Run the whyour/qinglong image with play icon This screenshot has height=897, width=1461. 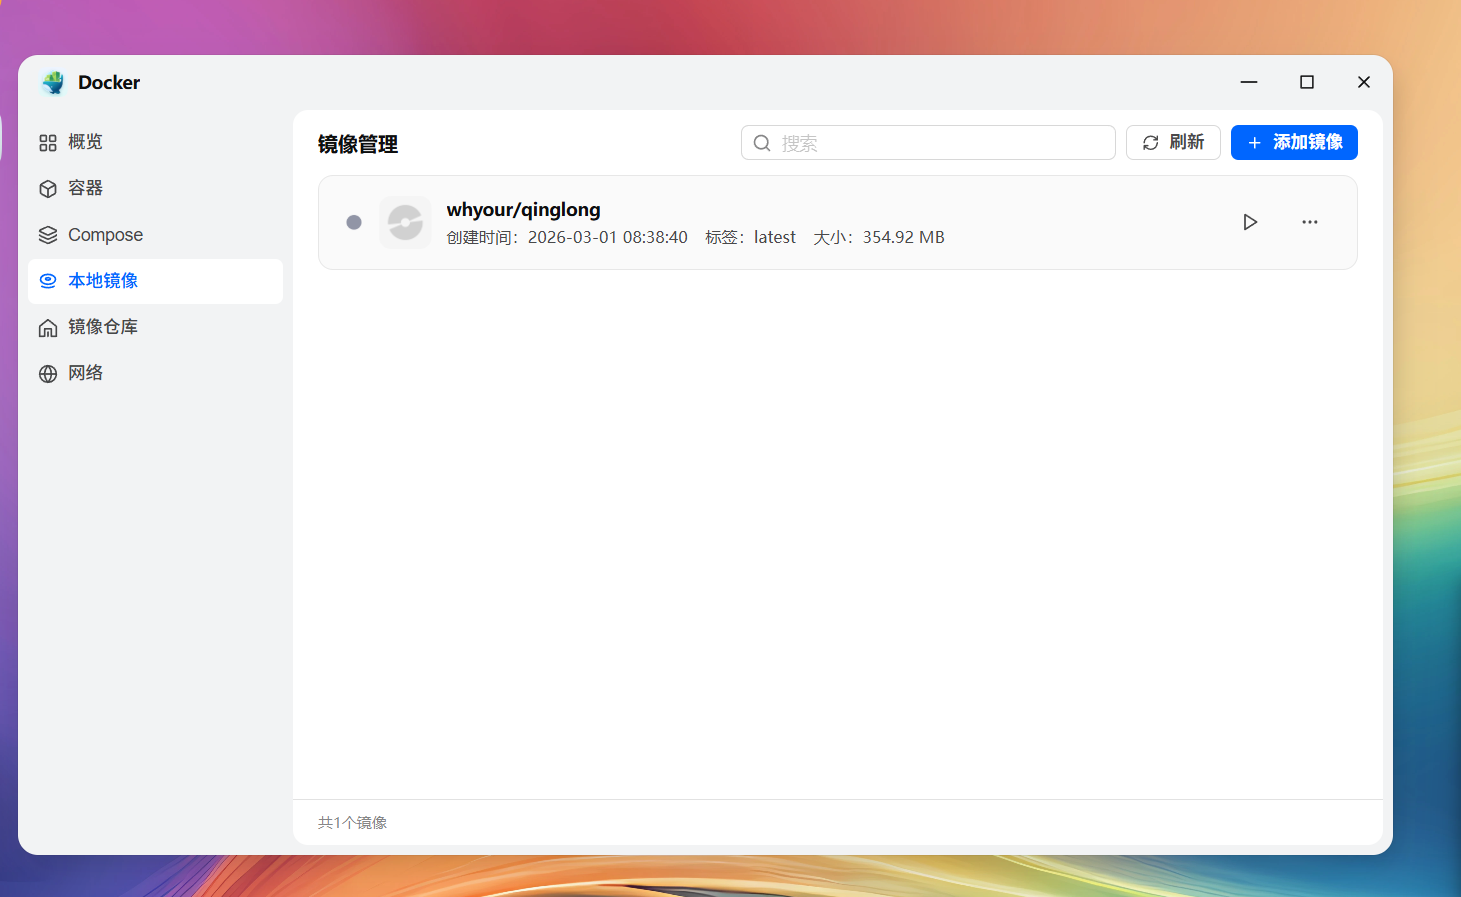pyautogui.click(x=1250, y=222)
